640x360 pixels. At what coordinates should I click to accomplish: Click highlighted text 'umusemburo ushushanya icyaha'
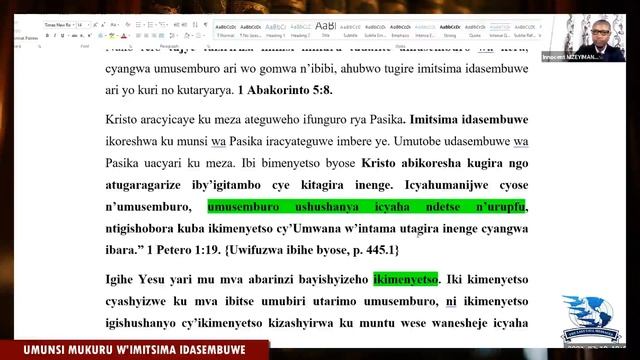pos(309,207)
